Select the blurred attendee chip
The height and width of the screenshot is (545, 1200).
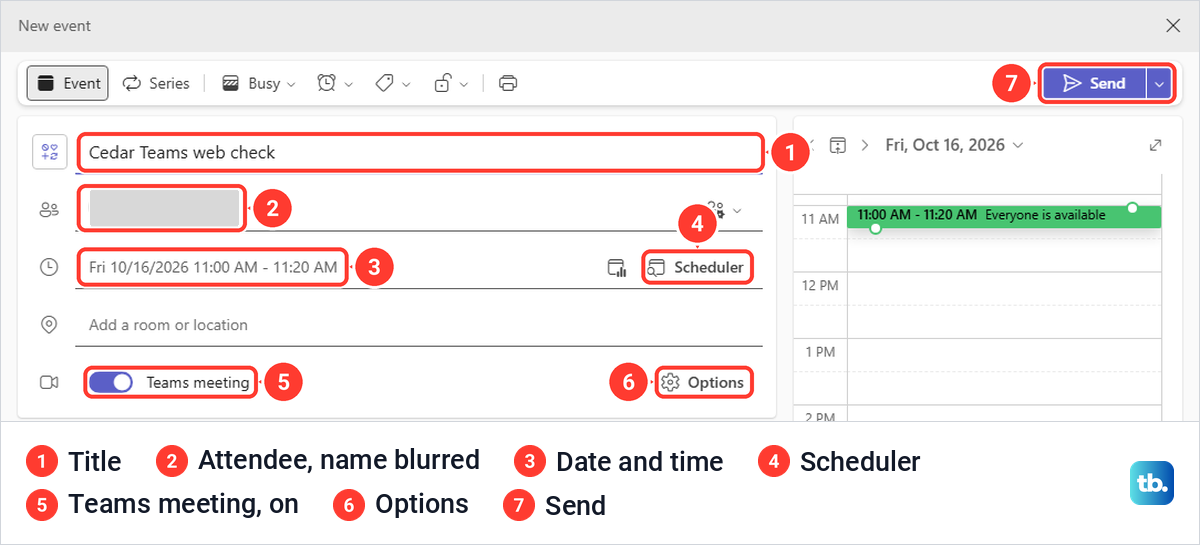point(164,209)
